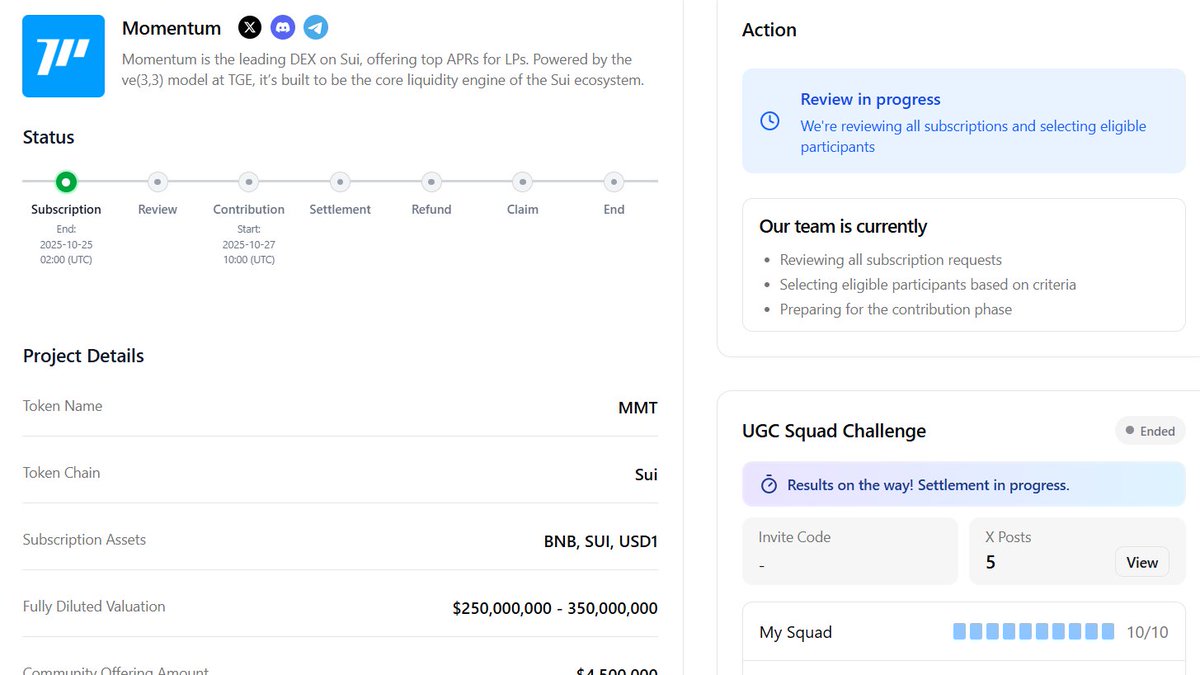Click the Contribution start date 2025-10-27 text
Image resolution: width=1200 pixels, height=675 pixels.
click(x=249, y=244)
